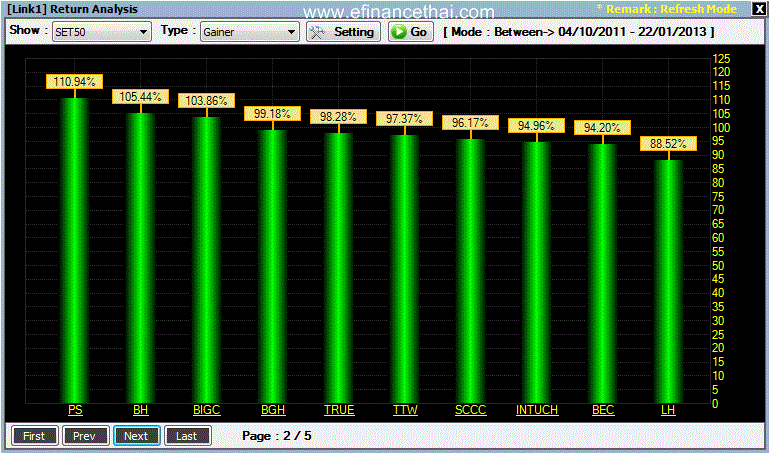This screenshot has height=454, width=770.
Task: Go to First page
Action: [34, 436]
